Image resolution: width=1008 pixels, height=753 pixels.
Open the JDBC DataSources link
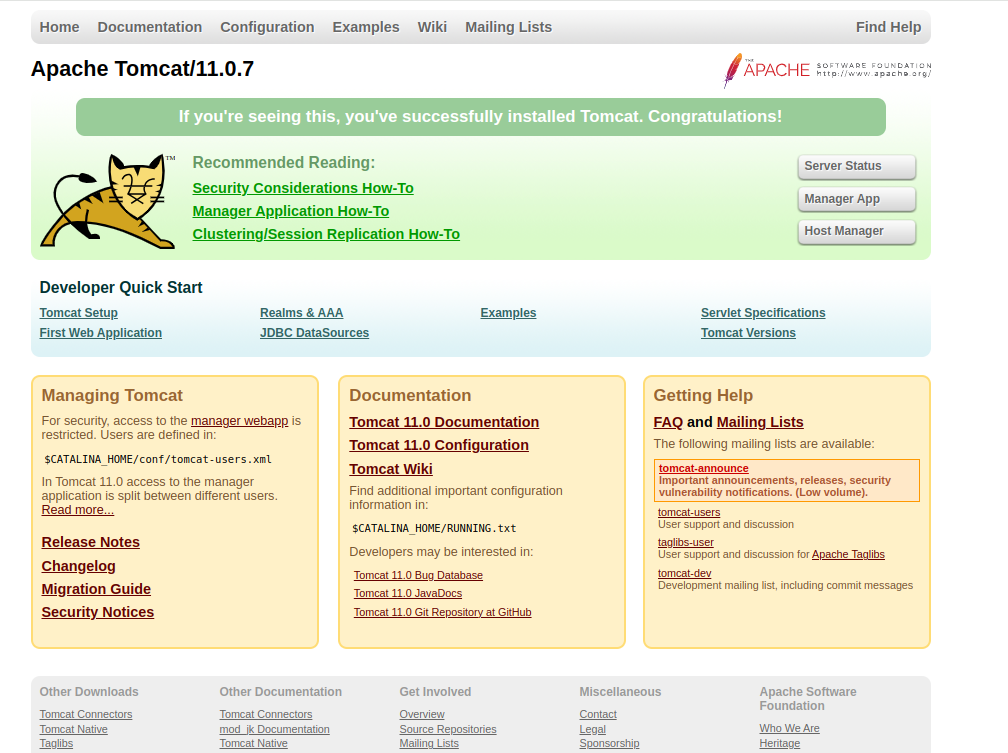pyautogui.click(x=314, y=333)
